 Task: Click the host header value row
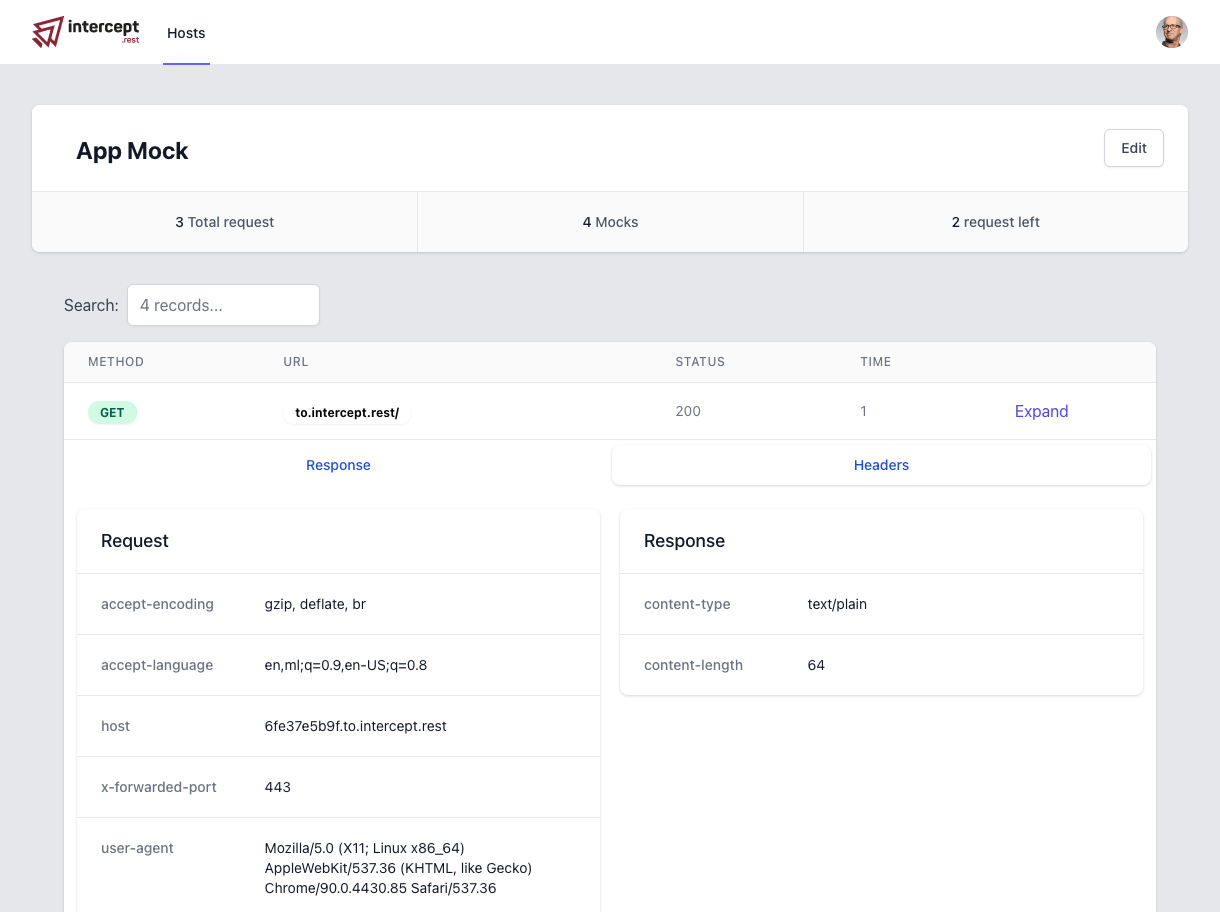click(x=355, y=726)
